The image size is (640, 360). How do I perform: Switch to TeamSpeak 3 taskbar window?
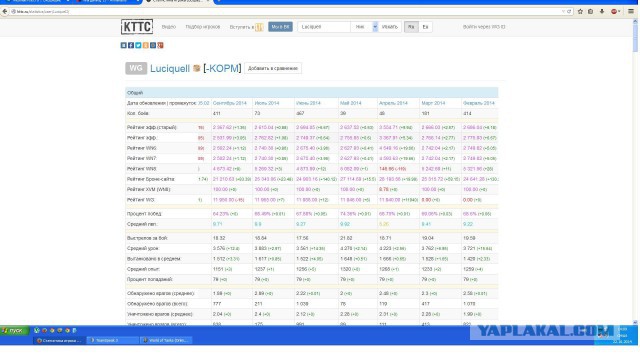[112, 340]
